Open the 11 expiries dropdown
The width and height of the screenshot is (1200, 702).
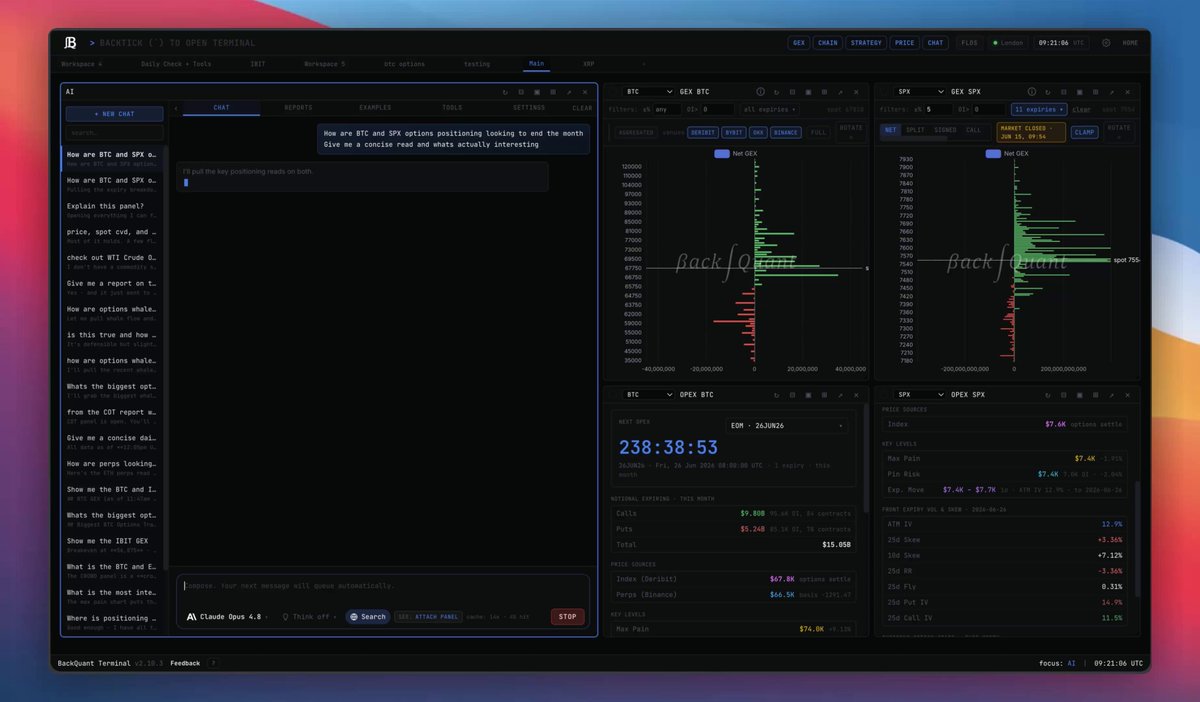pyautogui.click(x=1039, y=109)
